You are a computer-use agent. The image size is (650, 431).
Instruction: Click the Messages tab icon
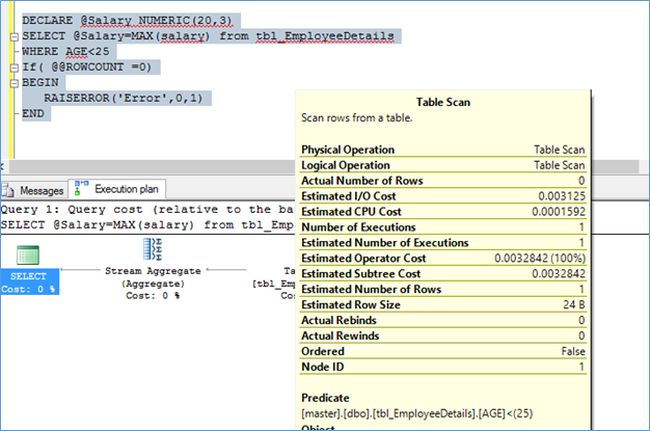[x=10, y=189]
